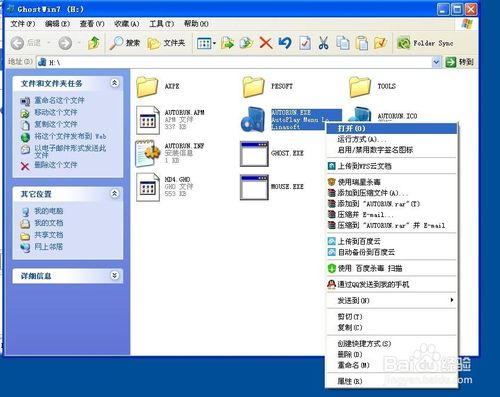Click 重命名这个文件 task link

(x=59, y=100)
